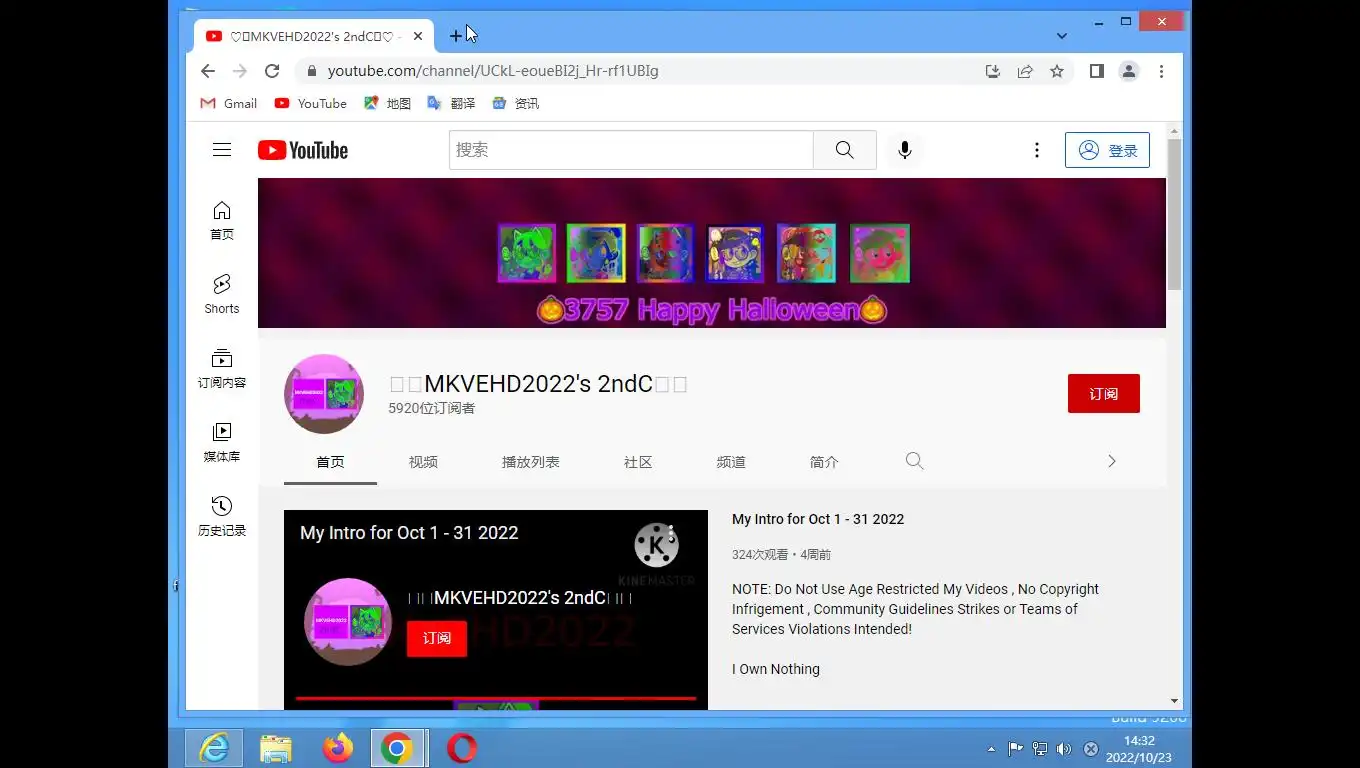This screenshot has width=1360, height=768.
Task: Open Gmail bookmark
Action: point(229,103)
